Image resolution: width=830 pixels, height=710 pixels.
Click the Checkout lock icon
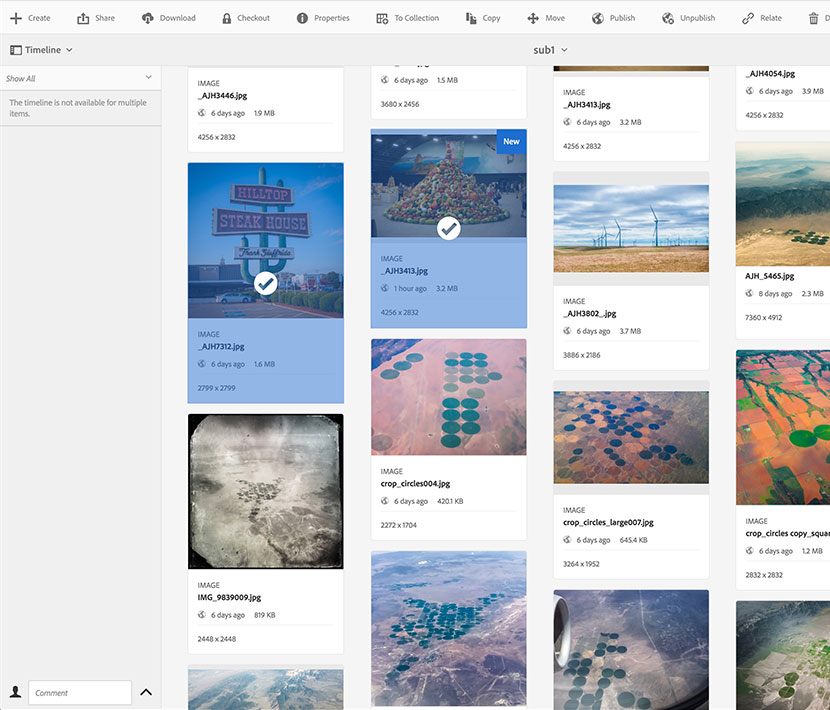[x=227, y=18]
